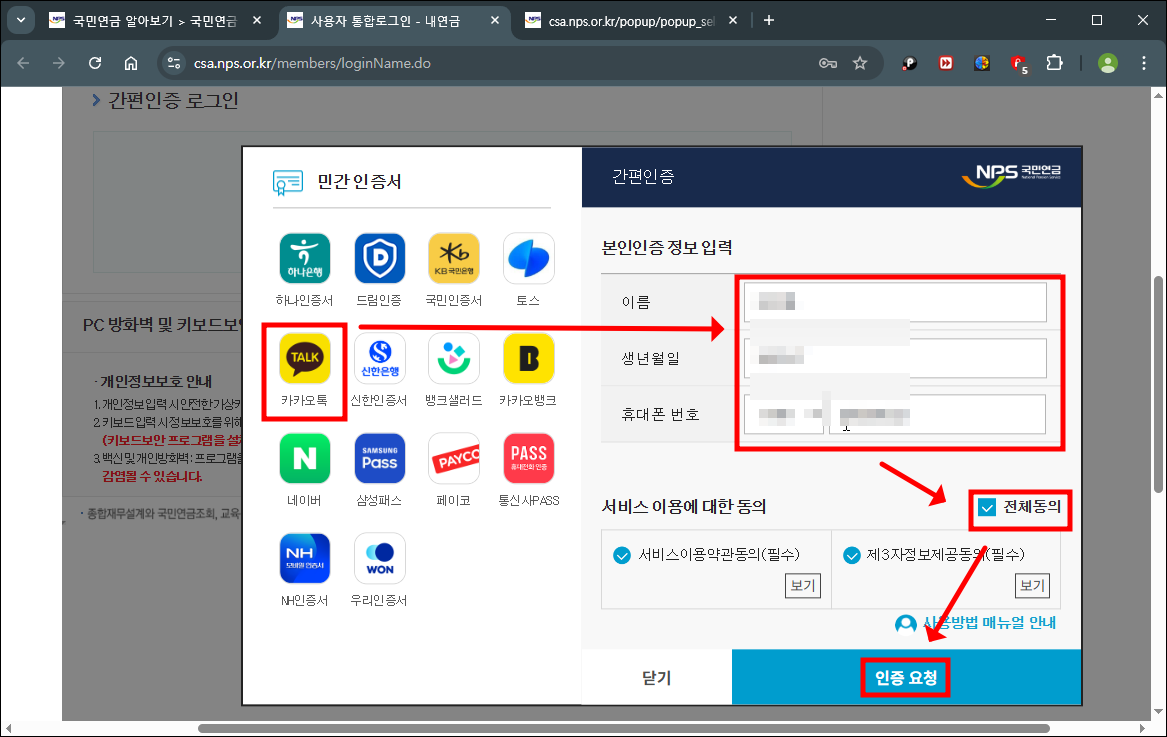Pick Toss as the authentication method
The image size is (1167, 737).
528,258
